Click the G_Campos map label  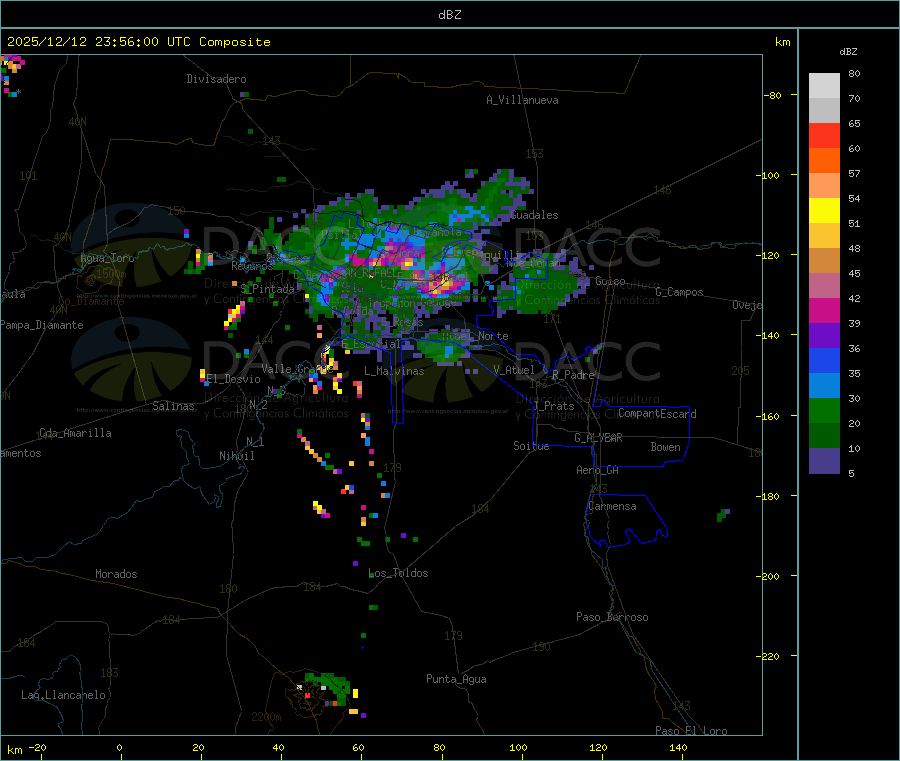(x=680, y=292)
